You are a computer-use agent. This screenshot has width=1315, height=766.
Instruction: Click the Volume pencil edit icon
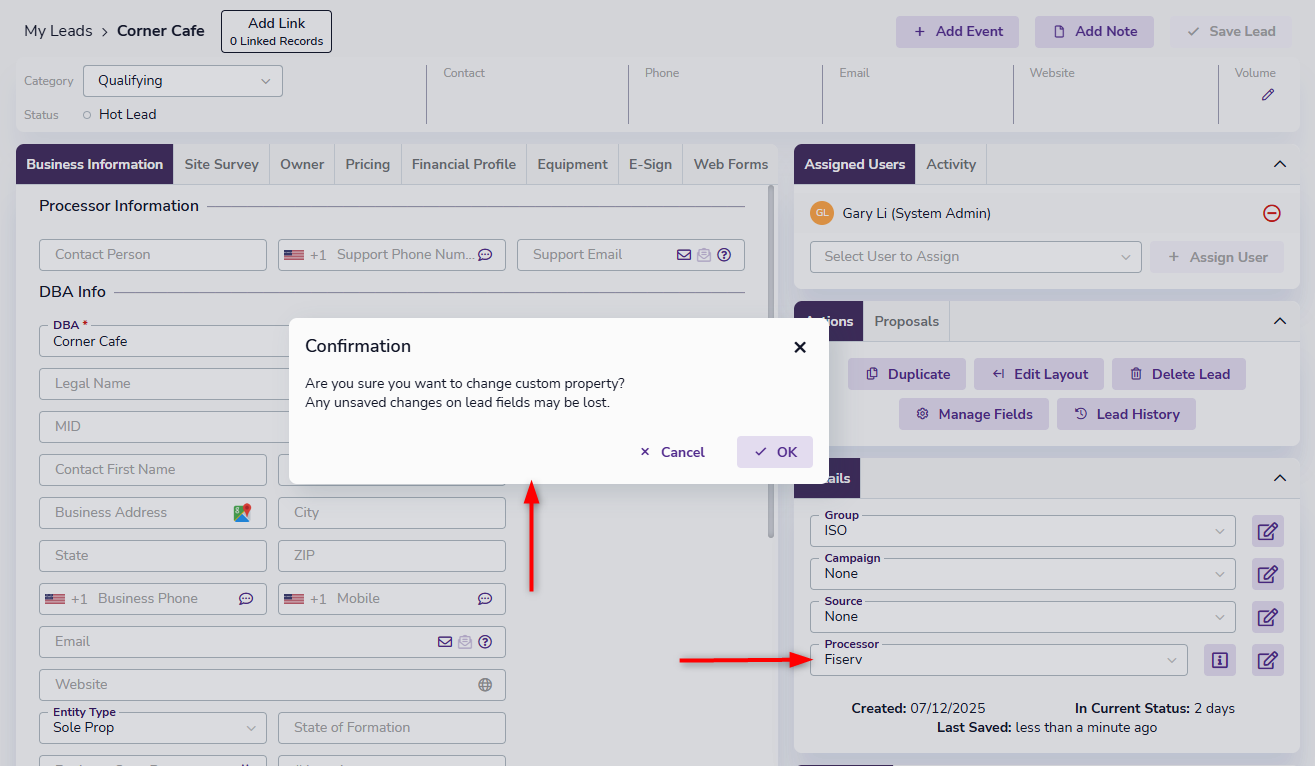tap(1268, 95)
